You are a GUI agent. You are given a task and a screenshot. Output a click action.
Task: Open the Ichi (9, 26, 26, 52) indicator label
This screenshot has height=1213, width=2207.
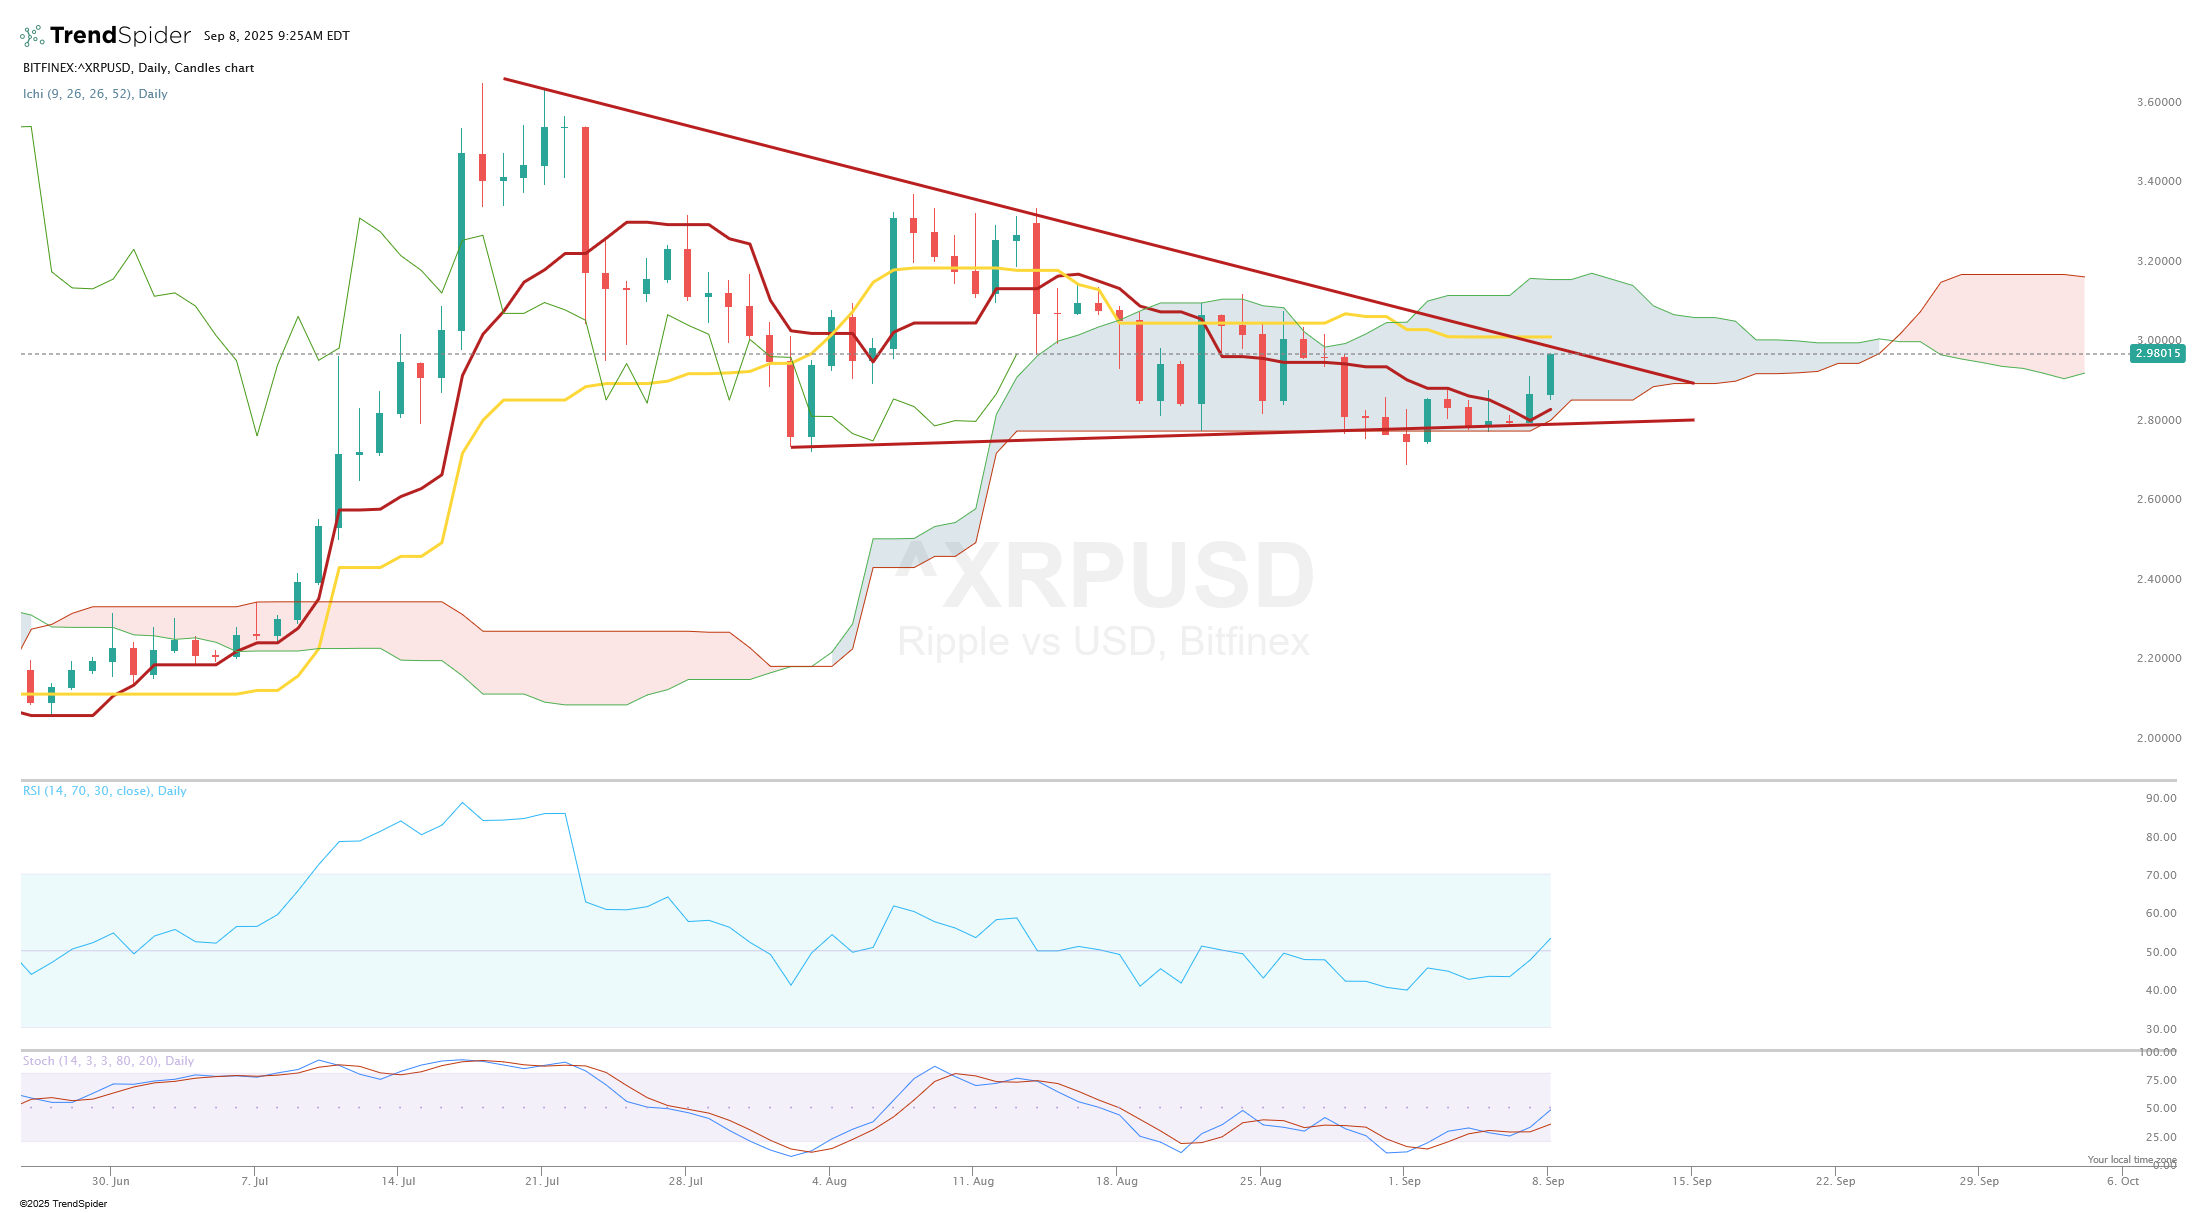95,94
